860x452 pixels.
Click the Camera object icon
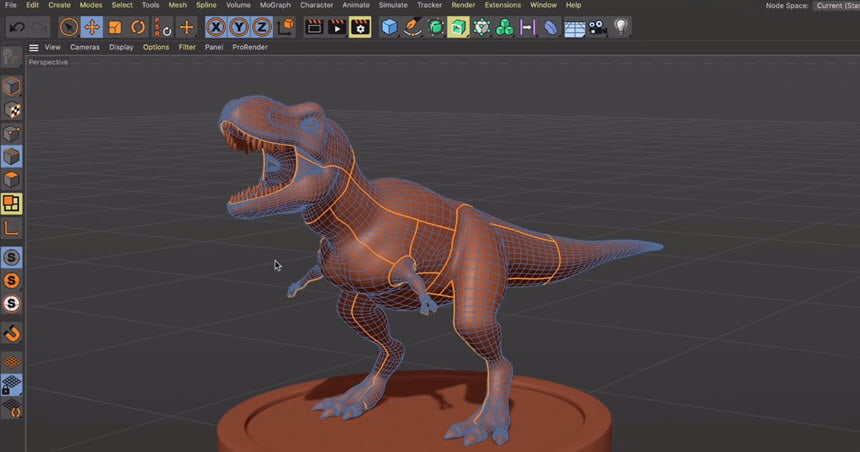pyautogui.click(x=597, y=27)
